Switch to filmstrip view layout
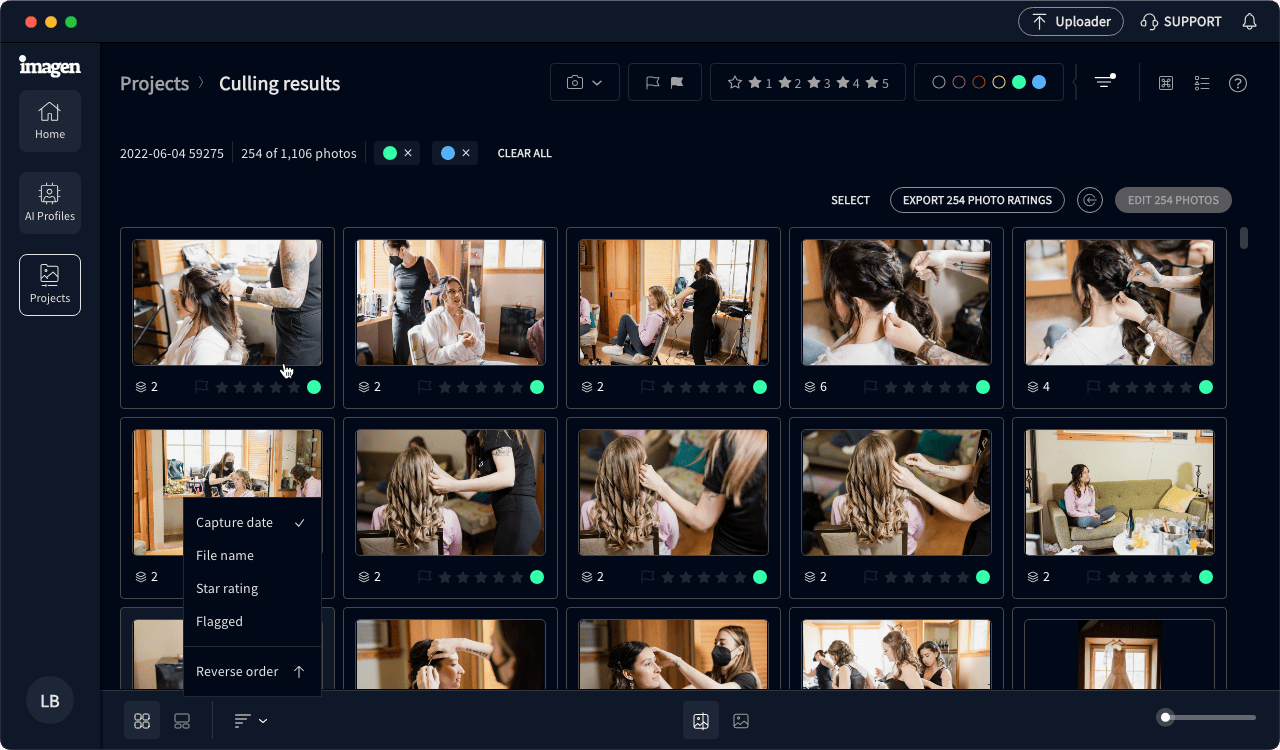This screenshot has height=750, width=1280. pos(182,720)
